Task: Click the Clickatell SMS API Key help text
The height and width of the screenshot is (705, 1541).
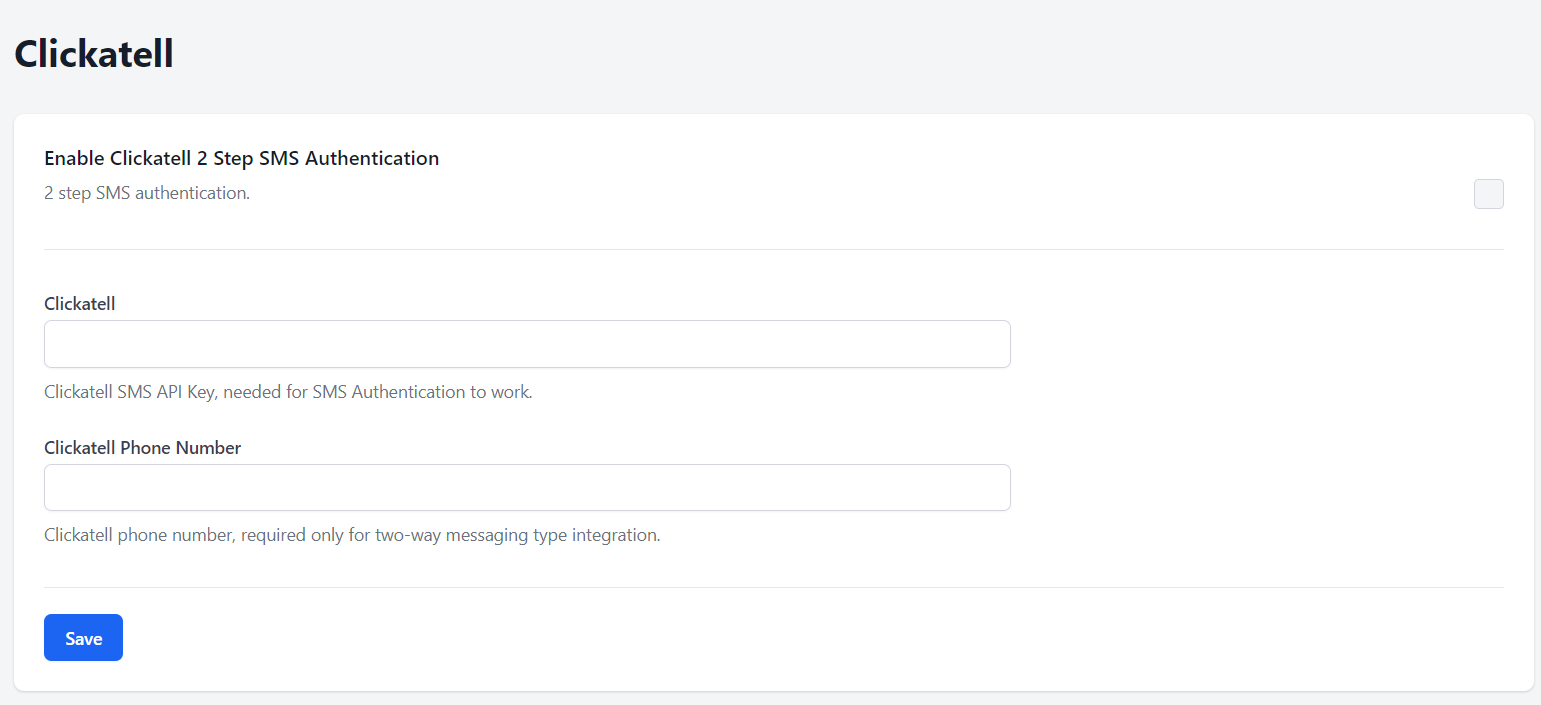Action: pyautogui.click(x=288, y=392)
